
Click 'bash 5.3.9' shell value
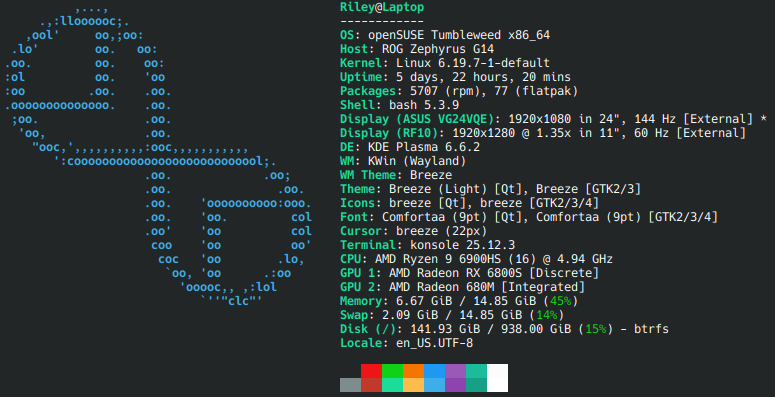click(x=424, y=105)
